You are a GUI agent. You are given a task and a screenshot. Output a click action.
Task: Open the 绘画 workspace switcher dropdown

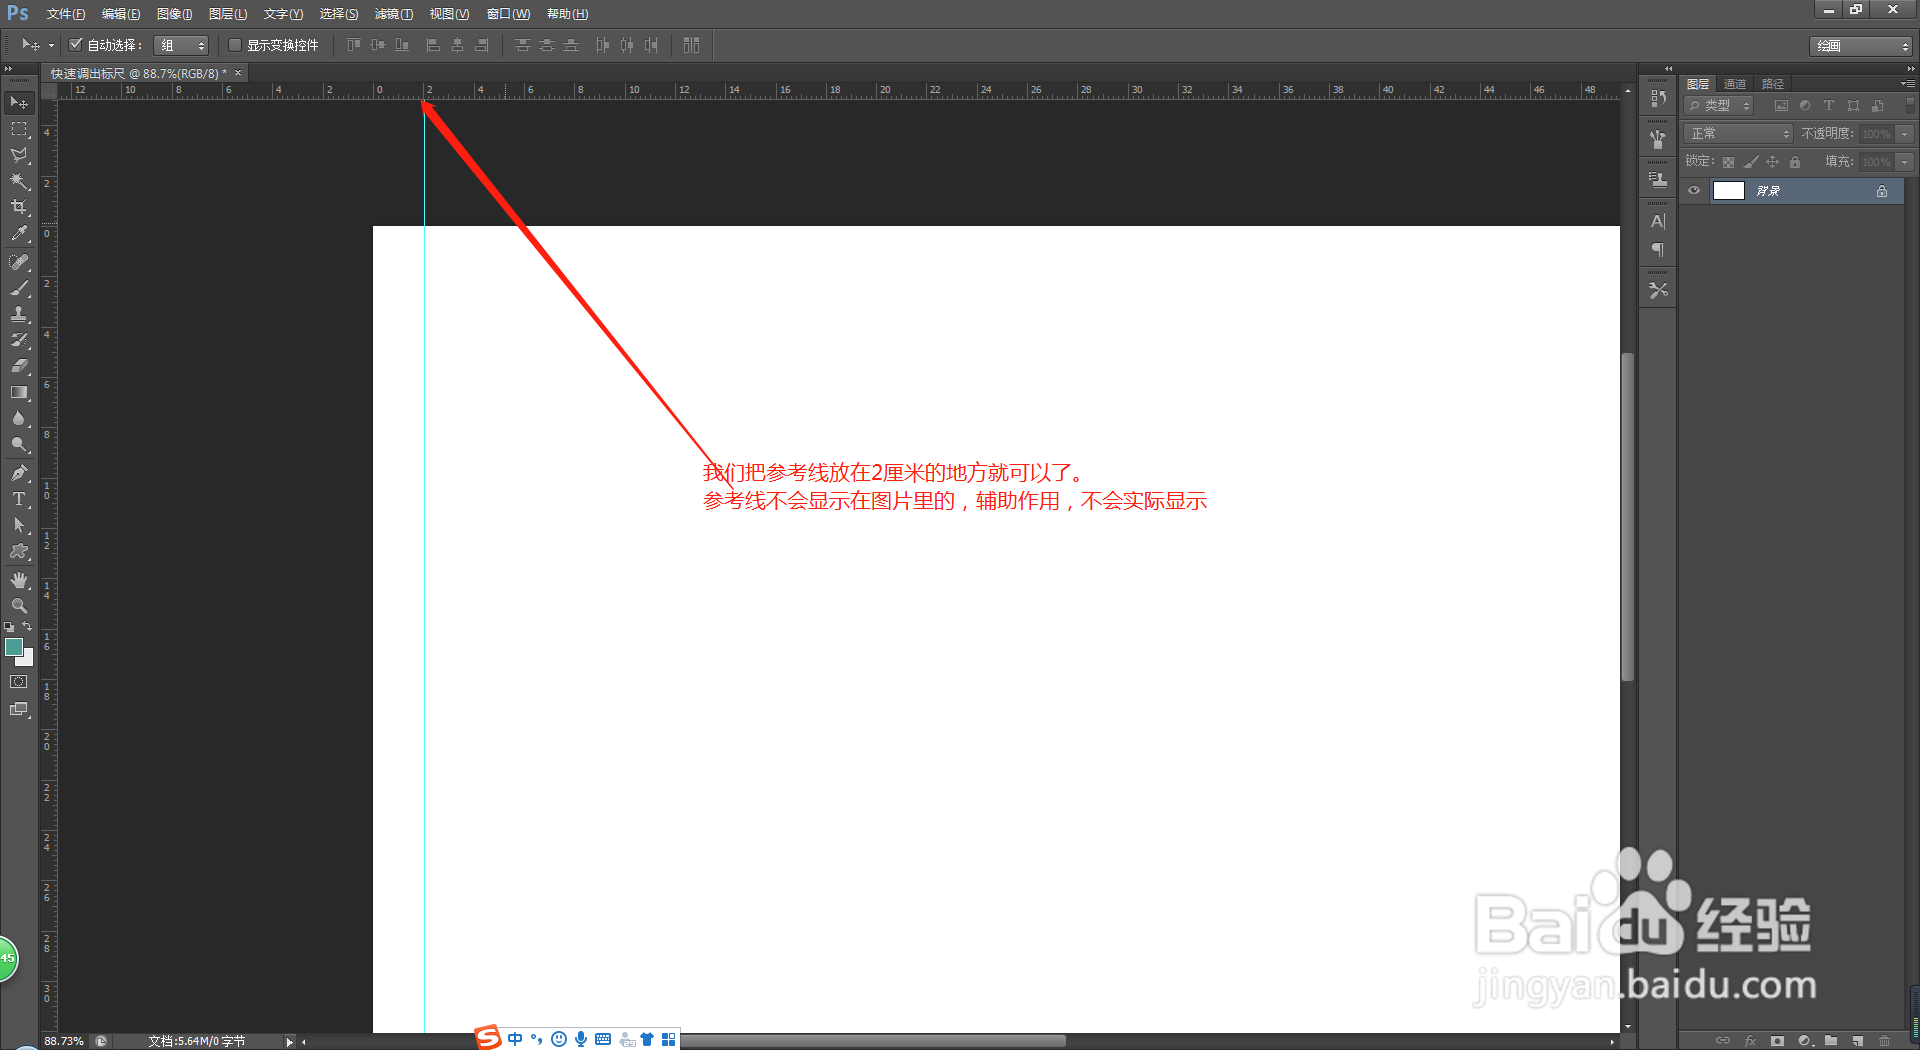point(1861,46)
